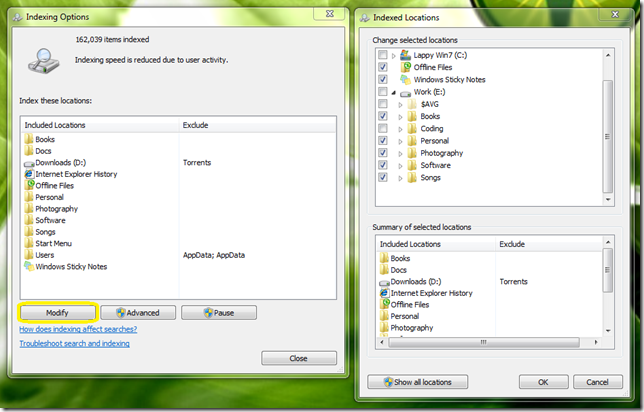
Task: Expand the Songs folder node
Action: click(x=400, y=178)
